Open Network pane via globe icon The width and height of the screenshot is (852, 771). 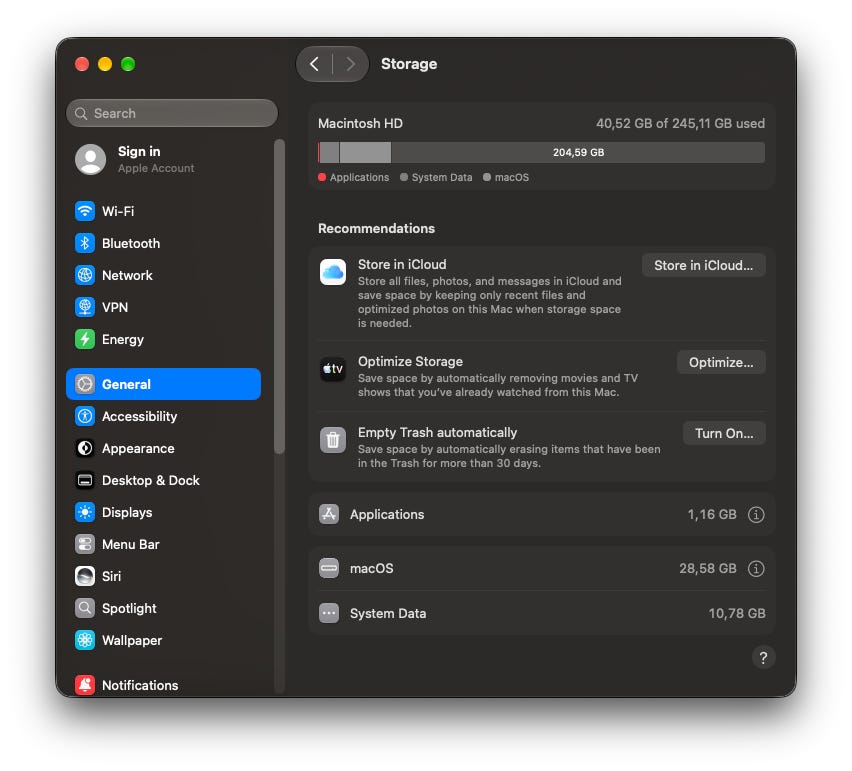click(85, 275)
